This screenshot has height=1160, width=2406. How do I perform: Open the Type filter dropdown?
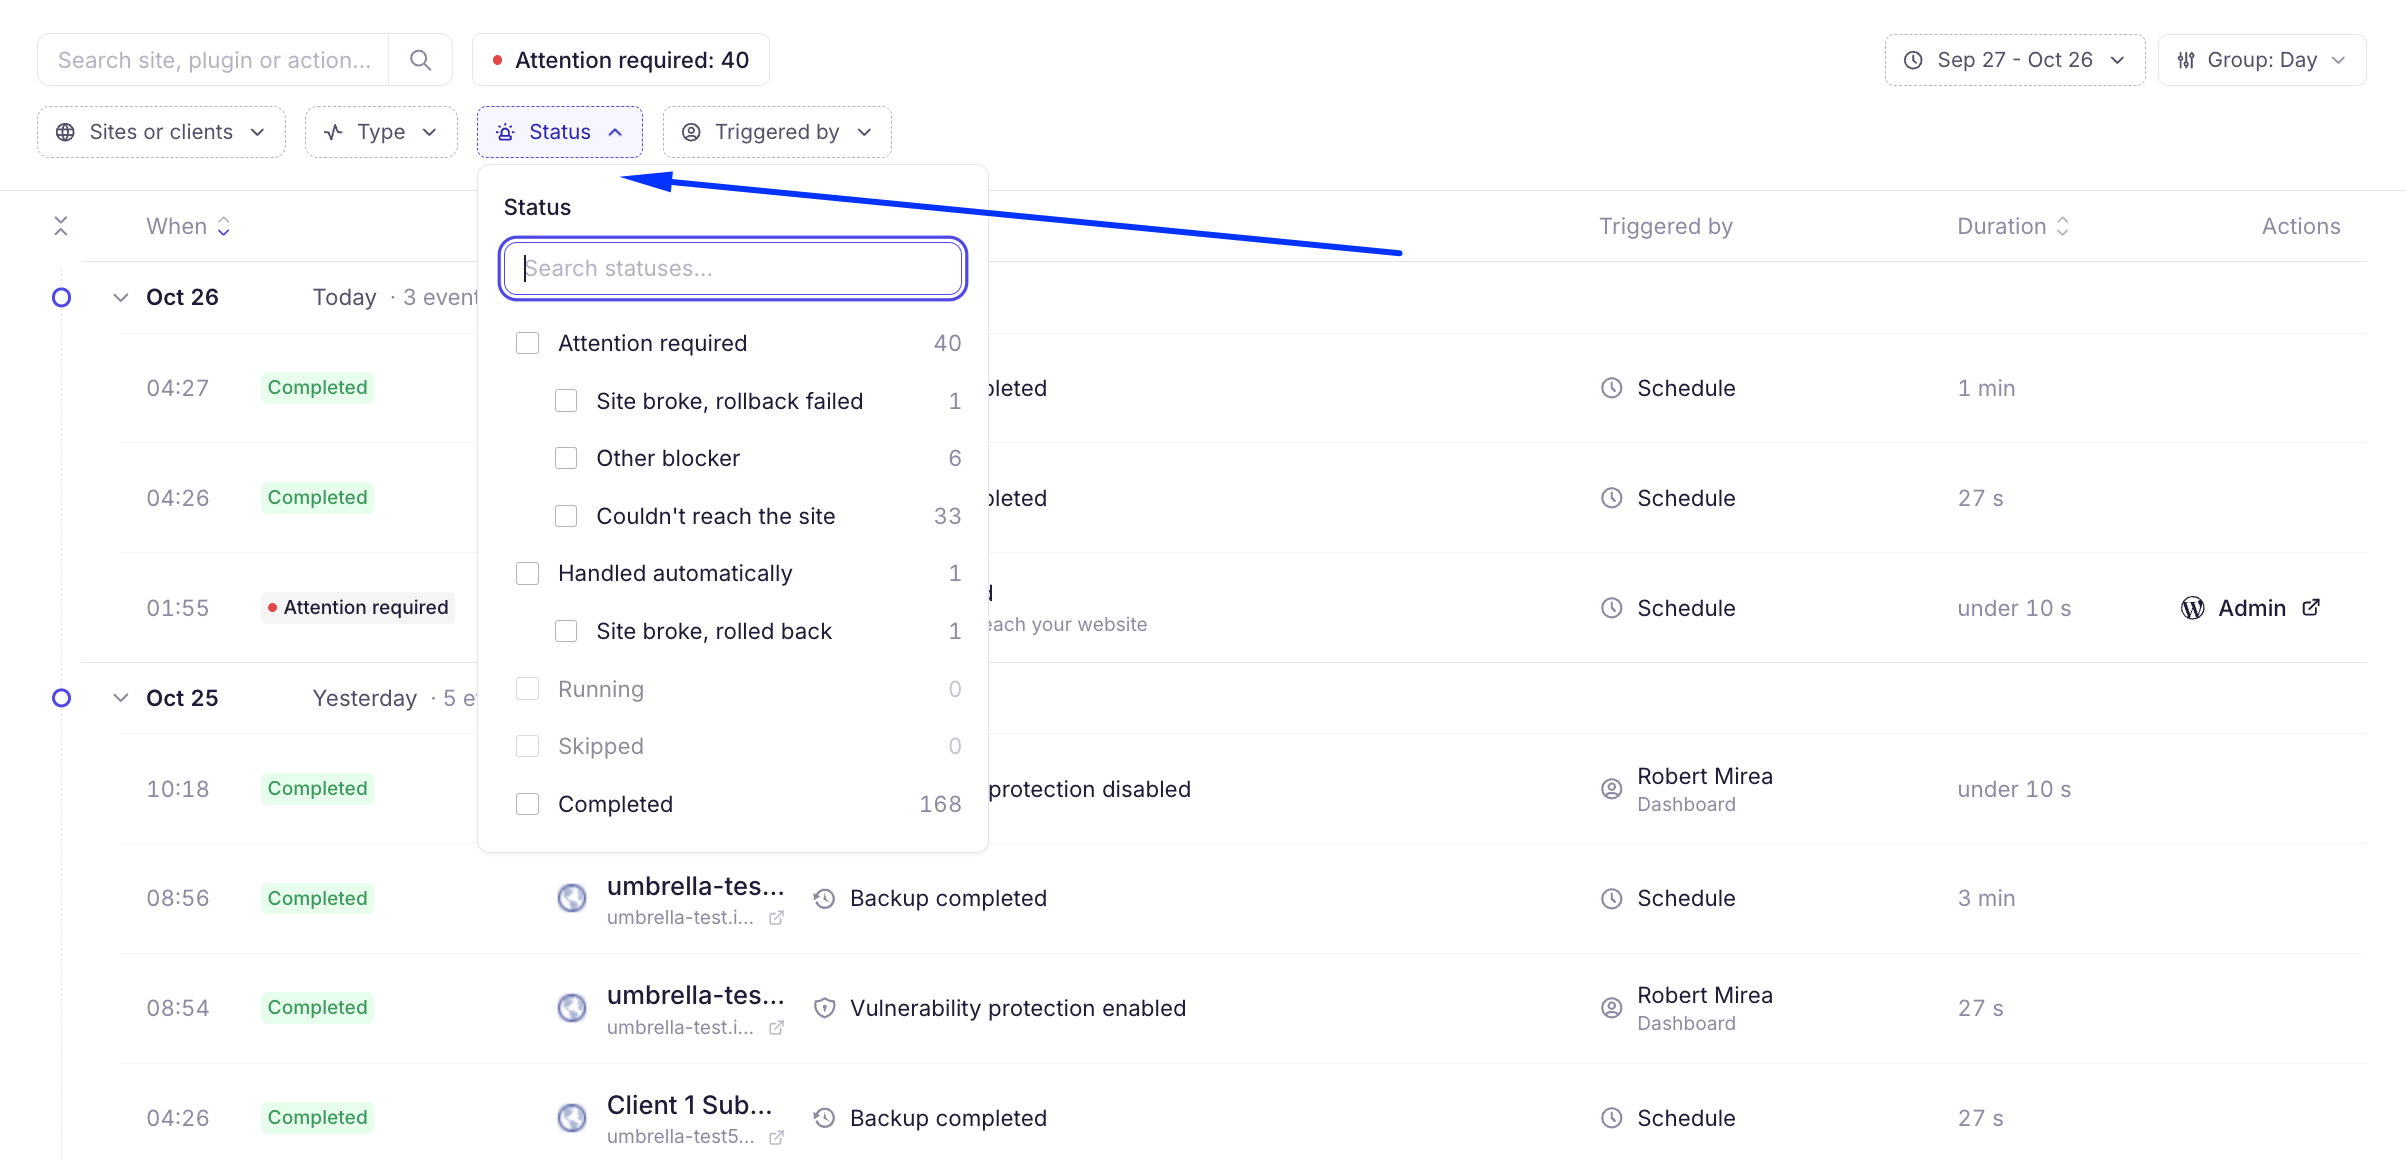click(x=381, y=132)
